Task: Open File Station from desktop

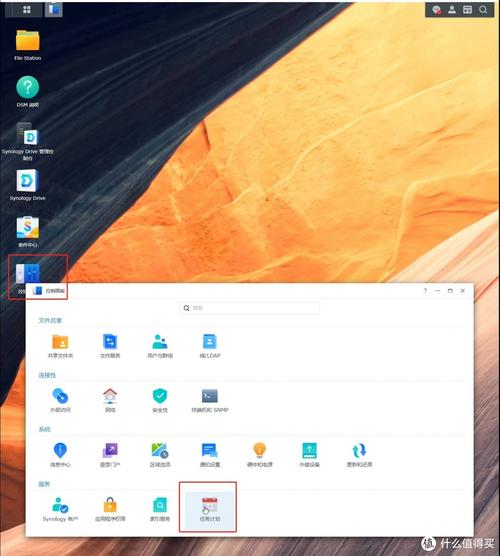Action: click(28, 45)
